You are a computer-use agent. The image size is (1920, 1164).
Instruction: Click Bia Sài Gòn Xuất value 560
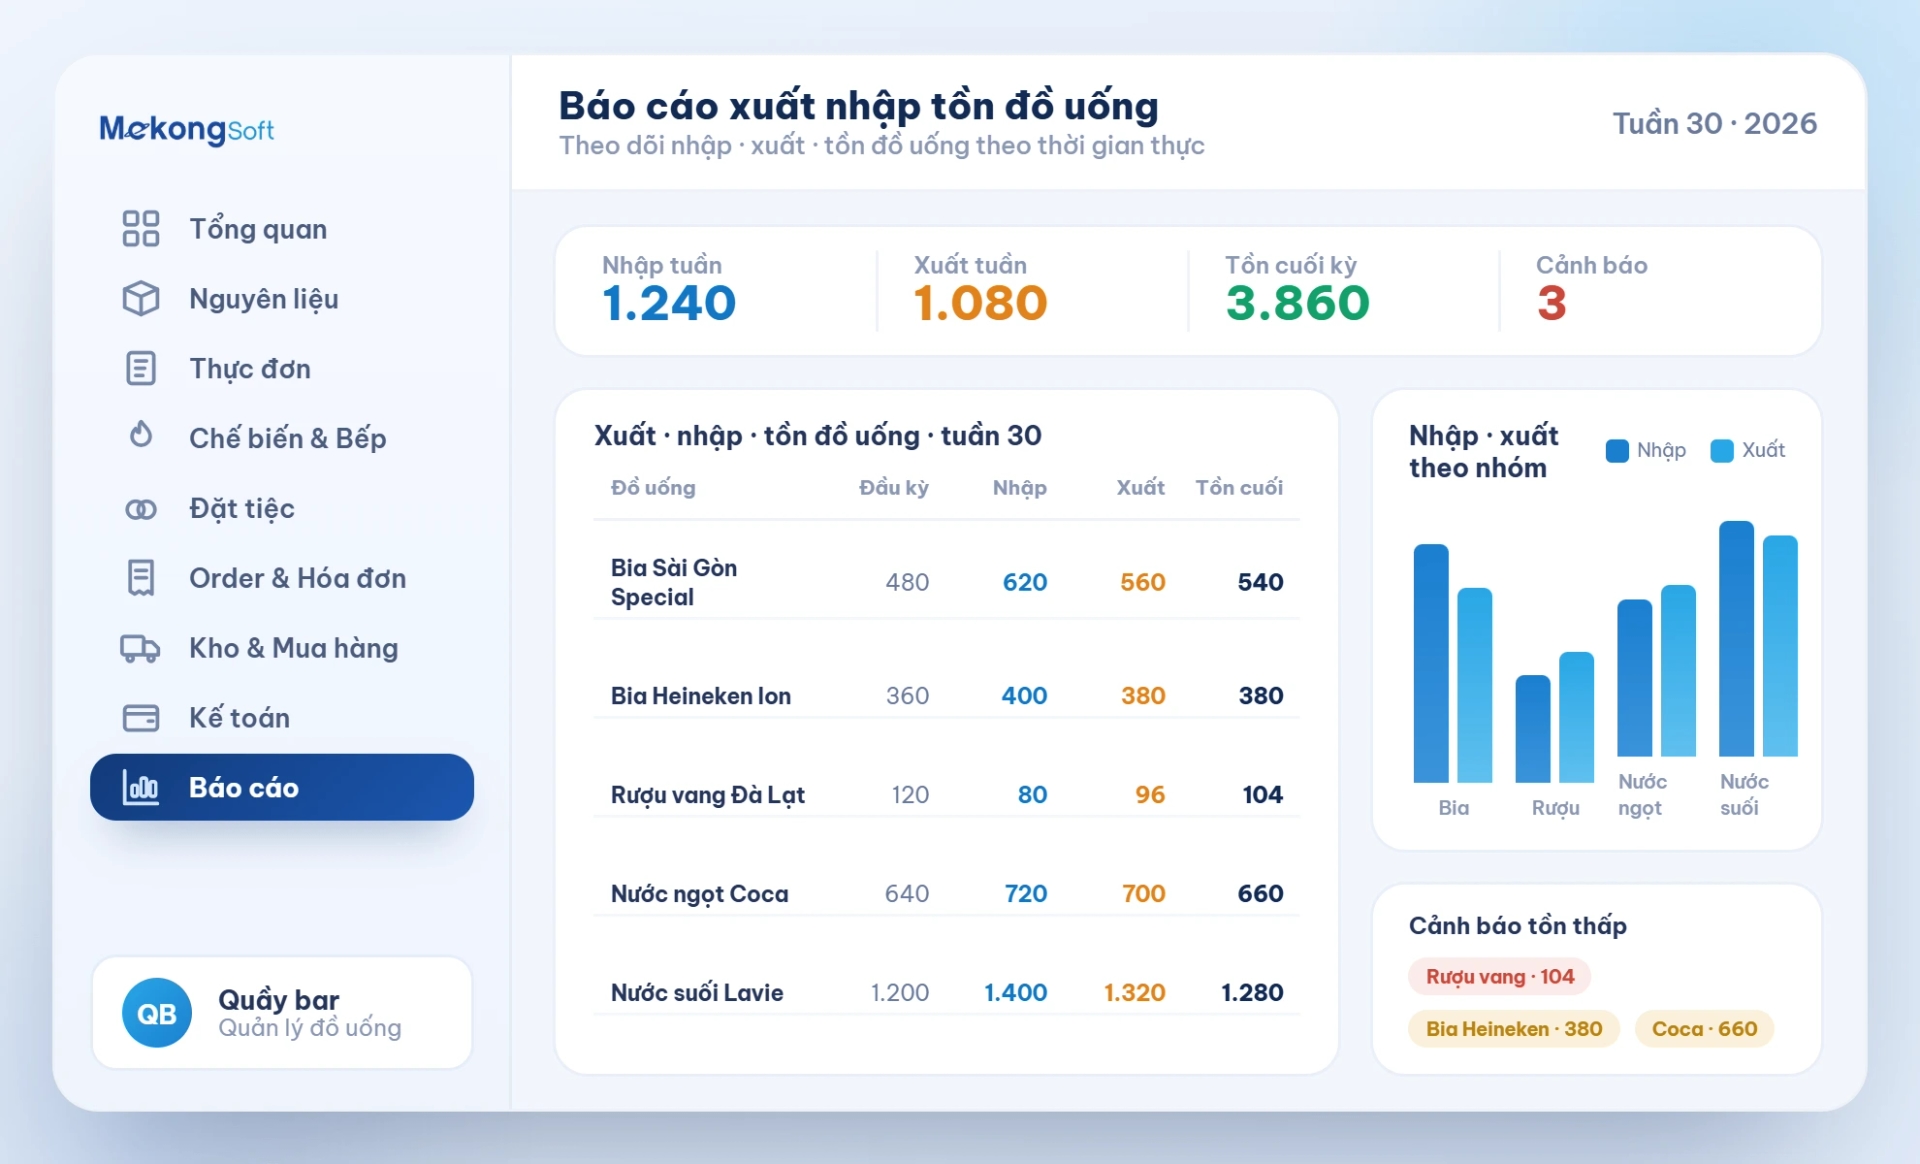click(x=1143, y=582)
